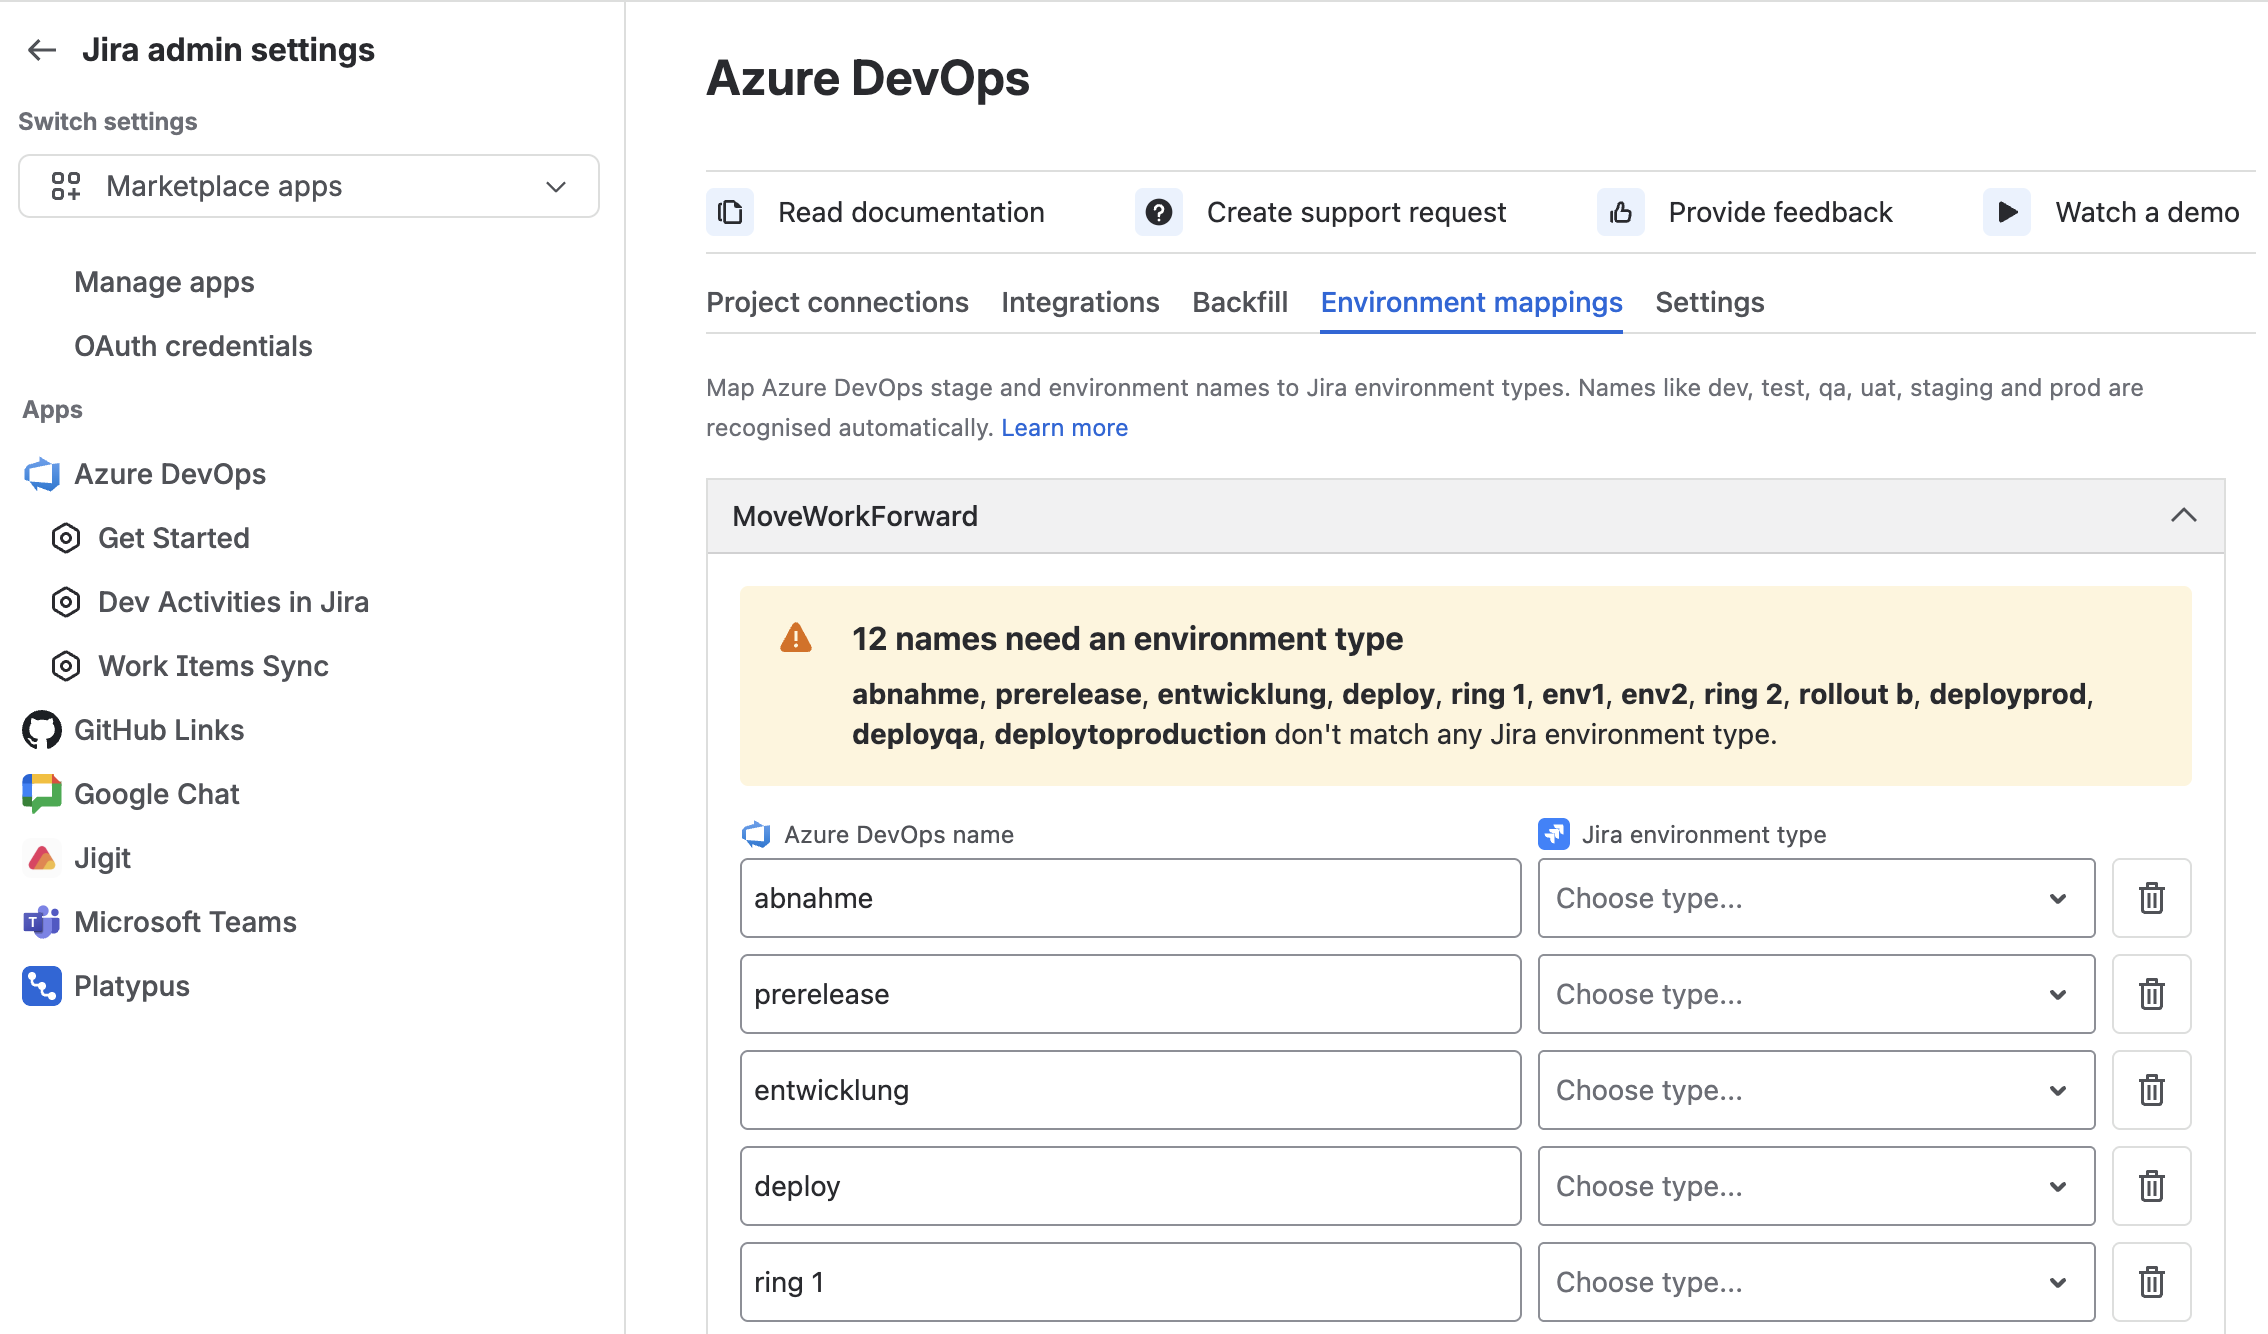Switch to the Project connections tab
Screen dimensions: 2268x1334
pos(837,302)
